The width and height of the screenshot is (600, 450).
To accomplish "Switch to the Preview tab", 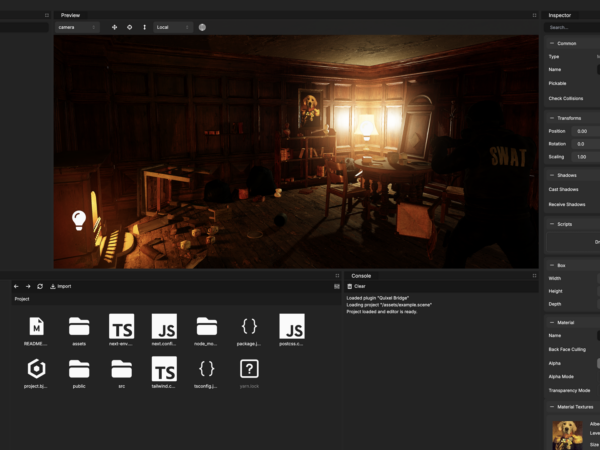I will pyautogui.click(x=70, y=15).
